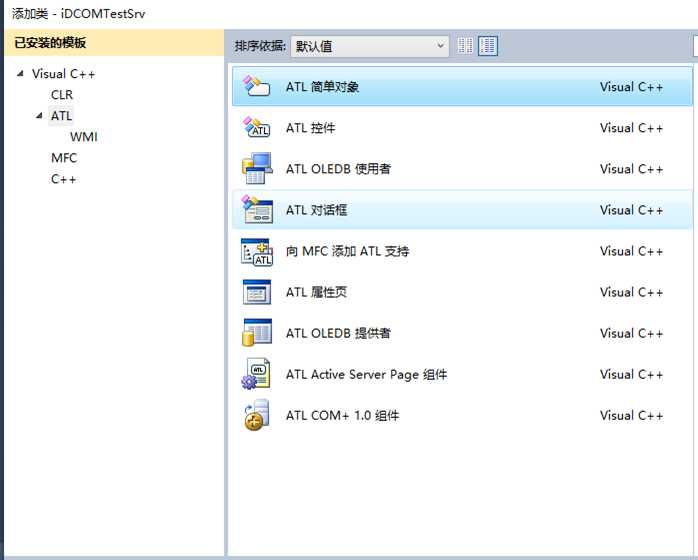The height and width of the screenshot is (560, 698).
Task: Select the MFC category in tree
Action: click(64, 158)
